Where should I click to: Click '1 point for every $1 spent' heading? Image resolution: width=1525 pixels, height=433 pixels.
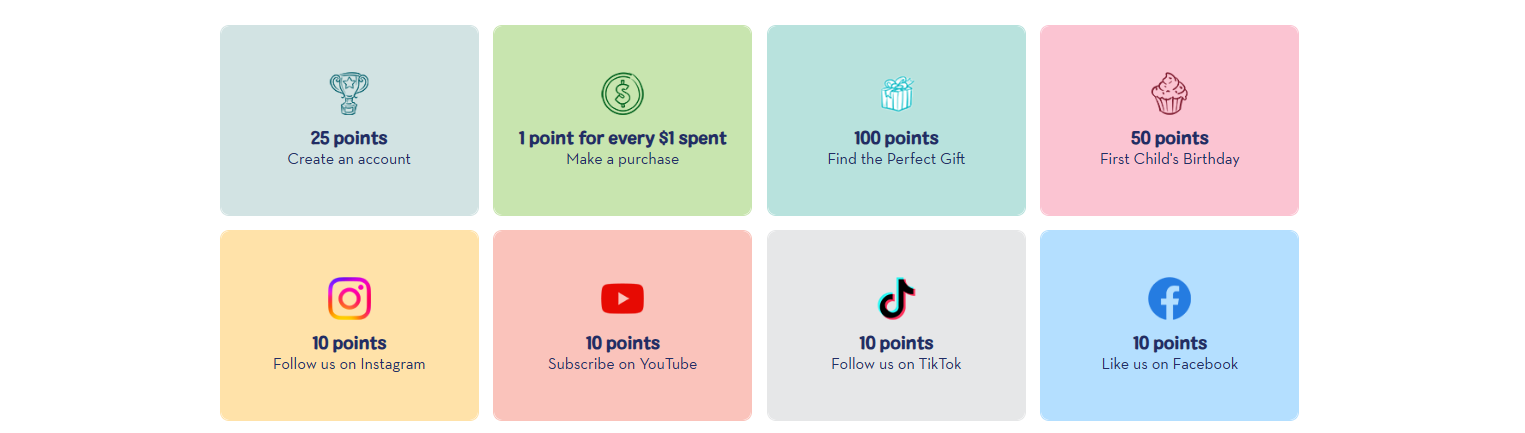(x=622, y=138)
